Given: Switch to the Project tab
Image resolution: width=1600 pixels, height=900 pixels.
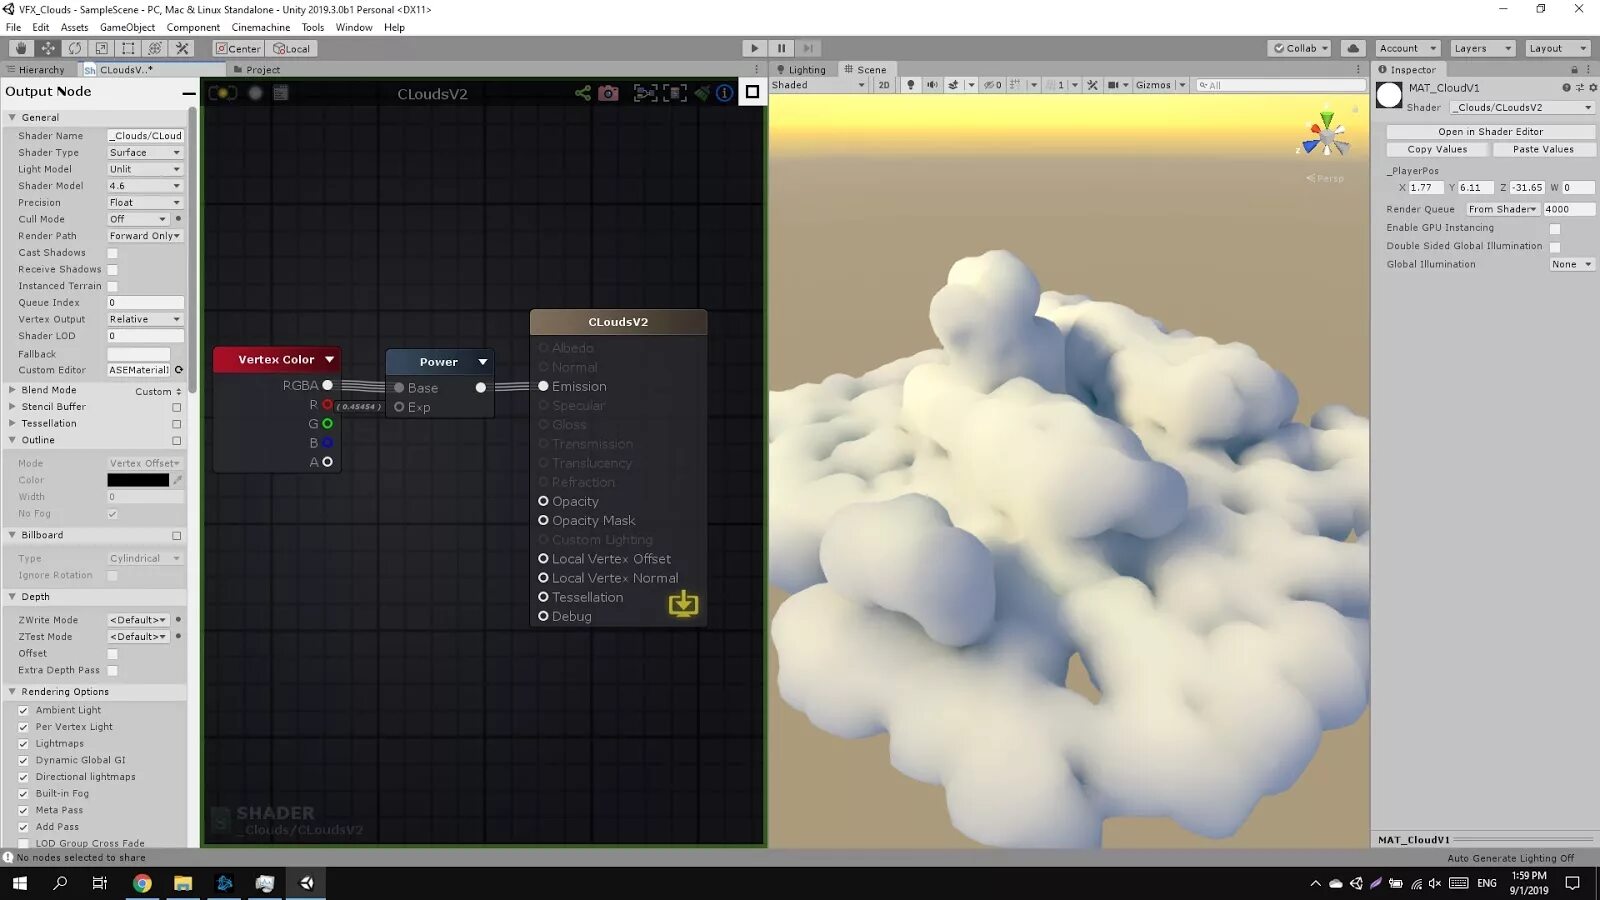Looking at the screenshot, I should point(257,70).
